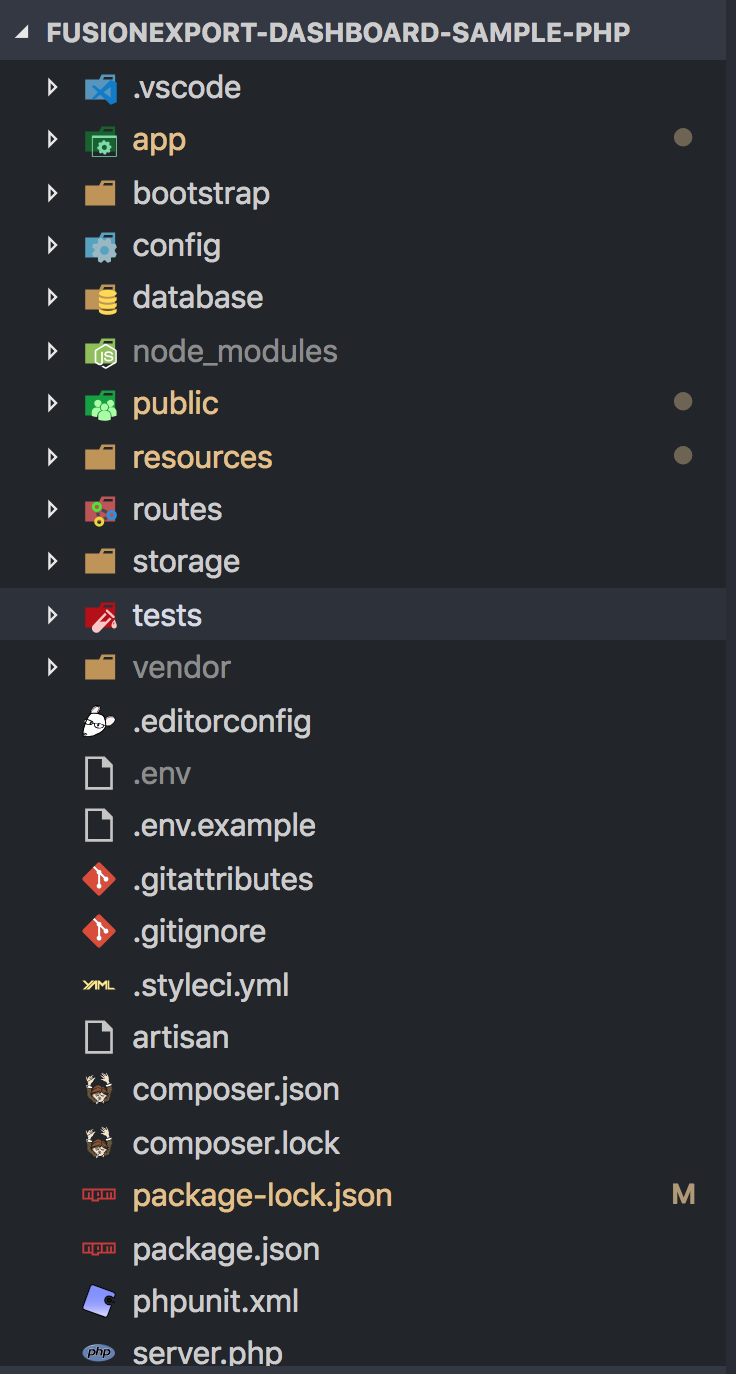The height and width of the screenshot is (1374, 736).
Task: Click the M badge on package-lock.json
Action: 683,1193
